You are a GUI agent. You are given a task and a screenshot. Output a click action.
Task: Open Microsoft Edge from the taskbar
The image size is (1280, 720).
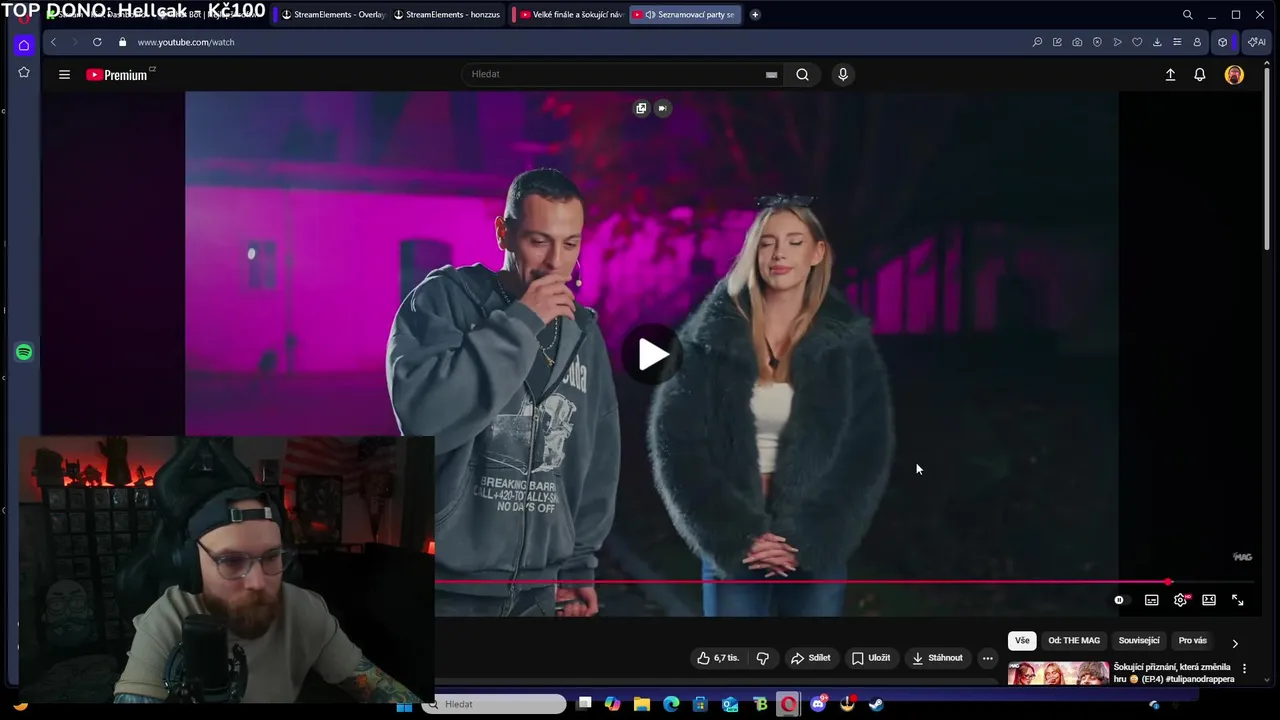(x=671, y=704)
